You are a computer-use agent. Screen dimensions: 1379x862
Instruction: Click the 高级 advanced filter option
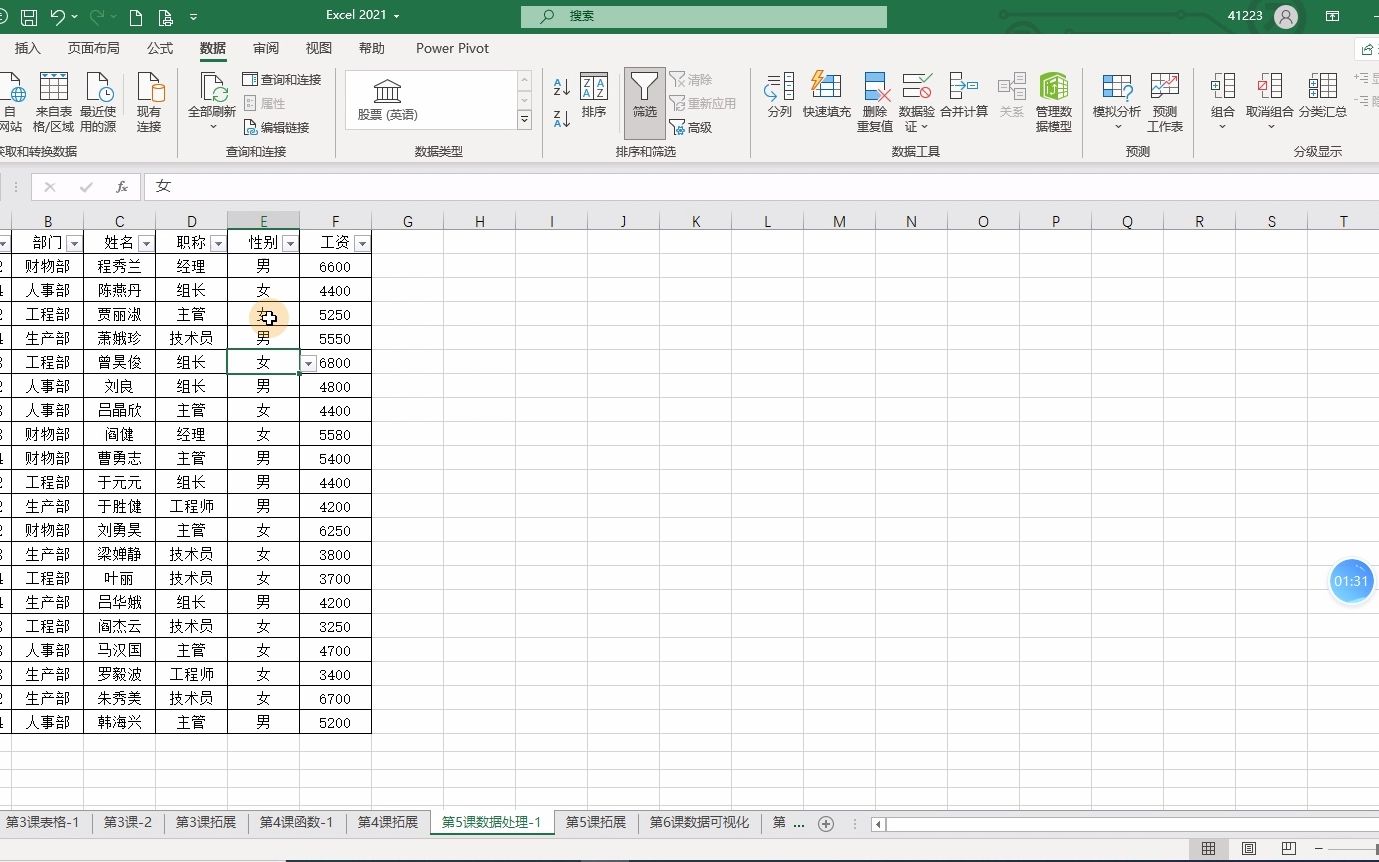[x=691, y=127]
